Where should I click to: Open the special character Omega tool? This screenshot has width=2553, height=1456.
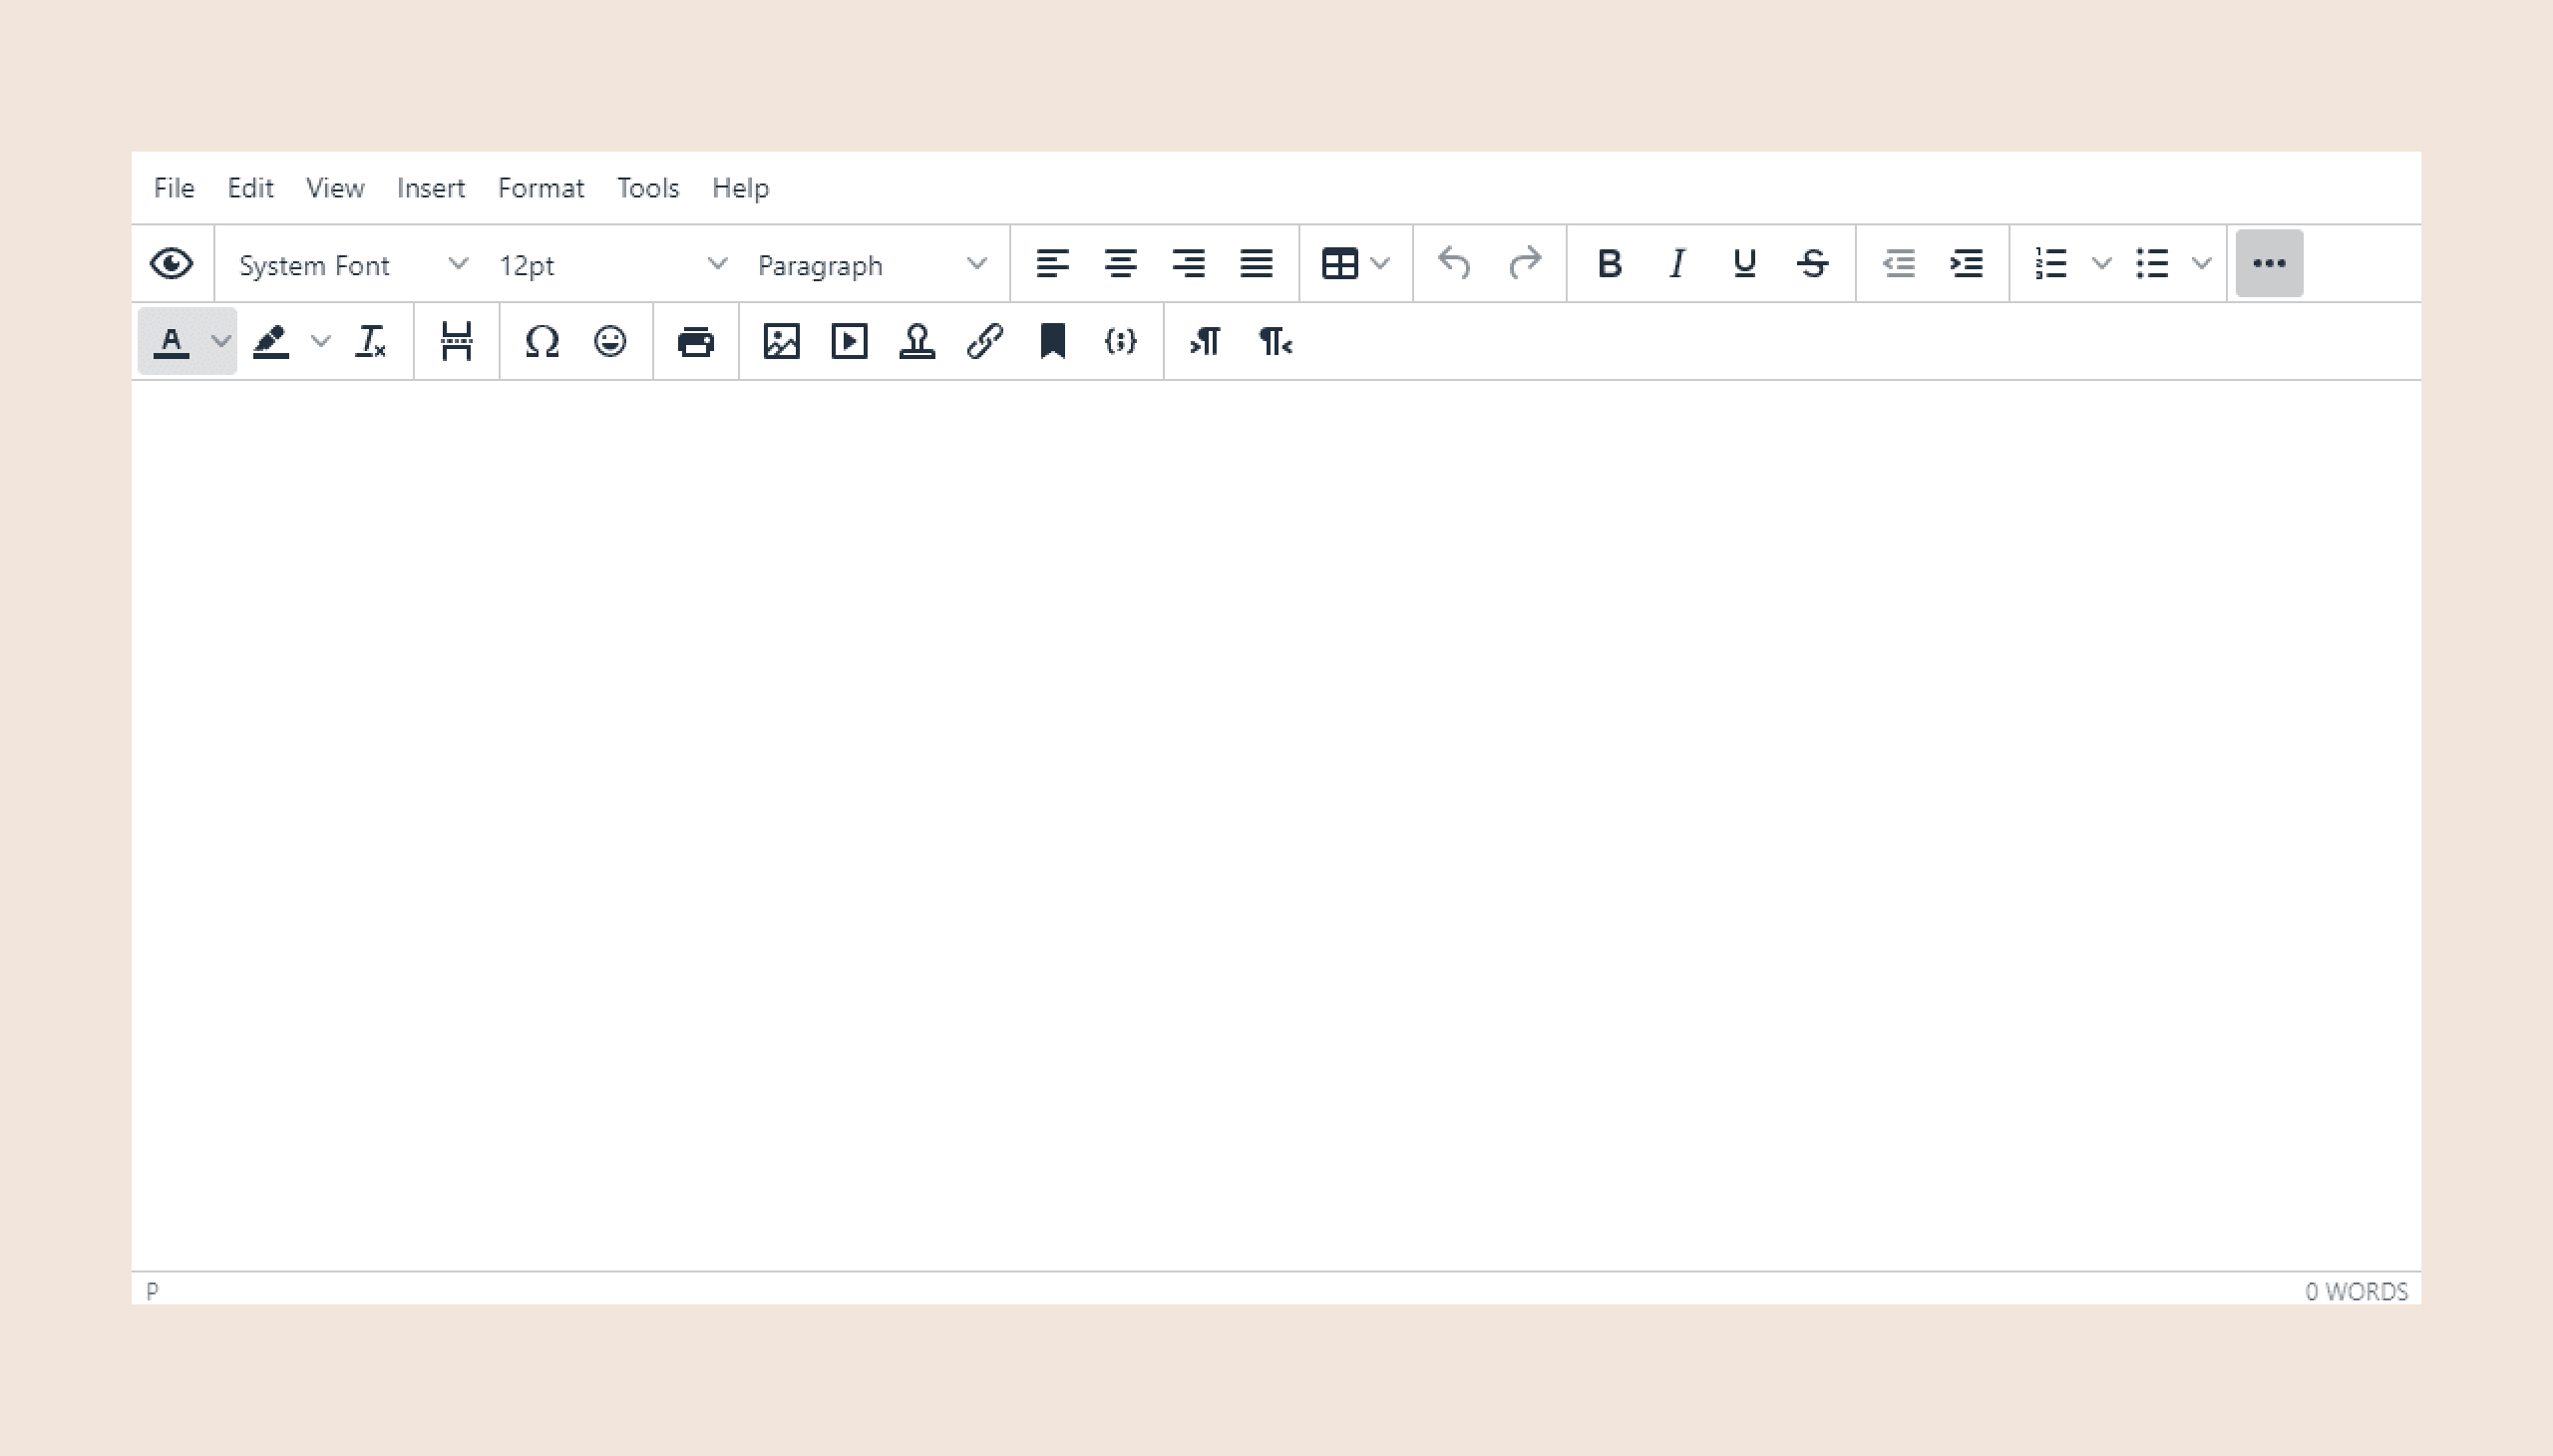pos(541,342)
